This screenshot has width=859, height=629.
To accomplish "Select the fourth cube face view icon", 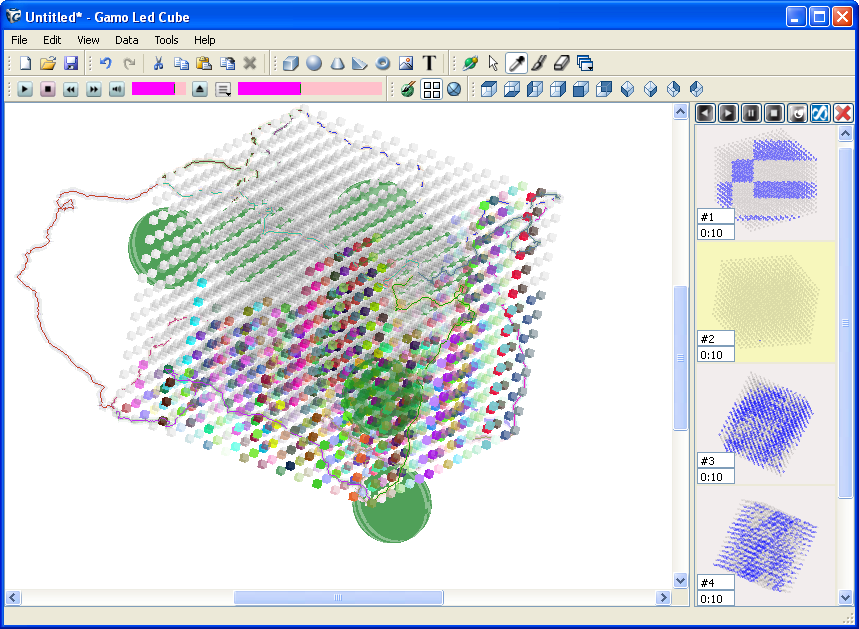I will pyautogui.click(x=558, y=89).
